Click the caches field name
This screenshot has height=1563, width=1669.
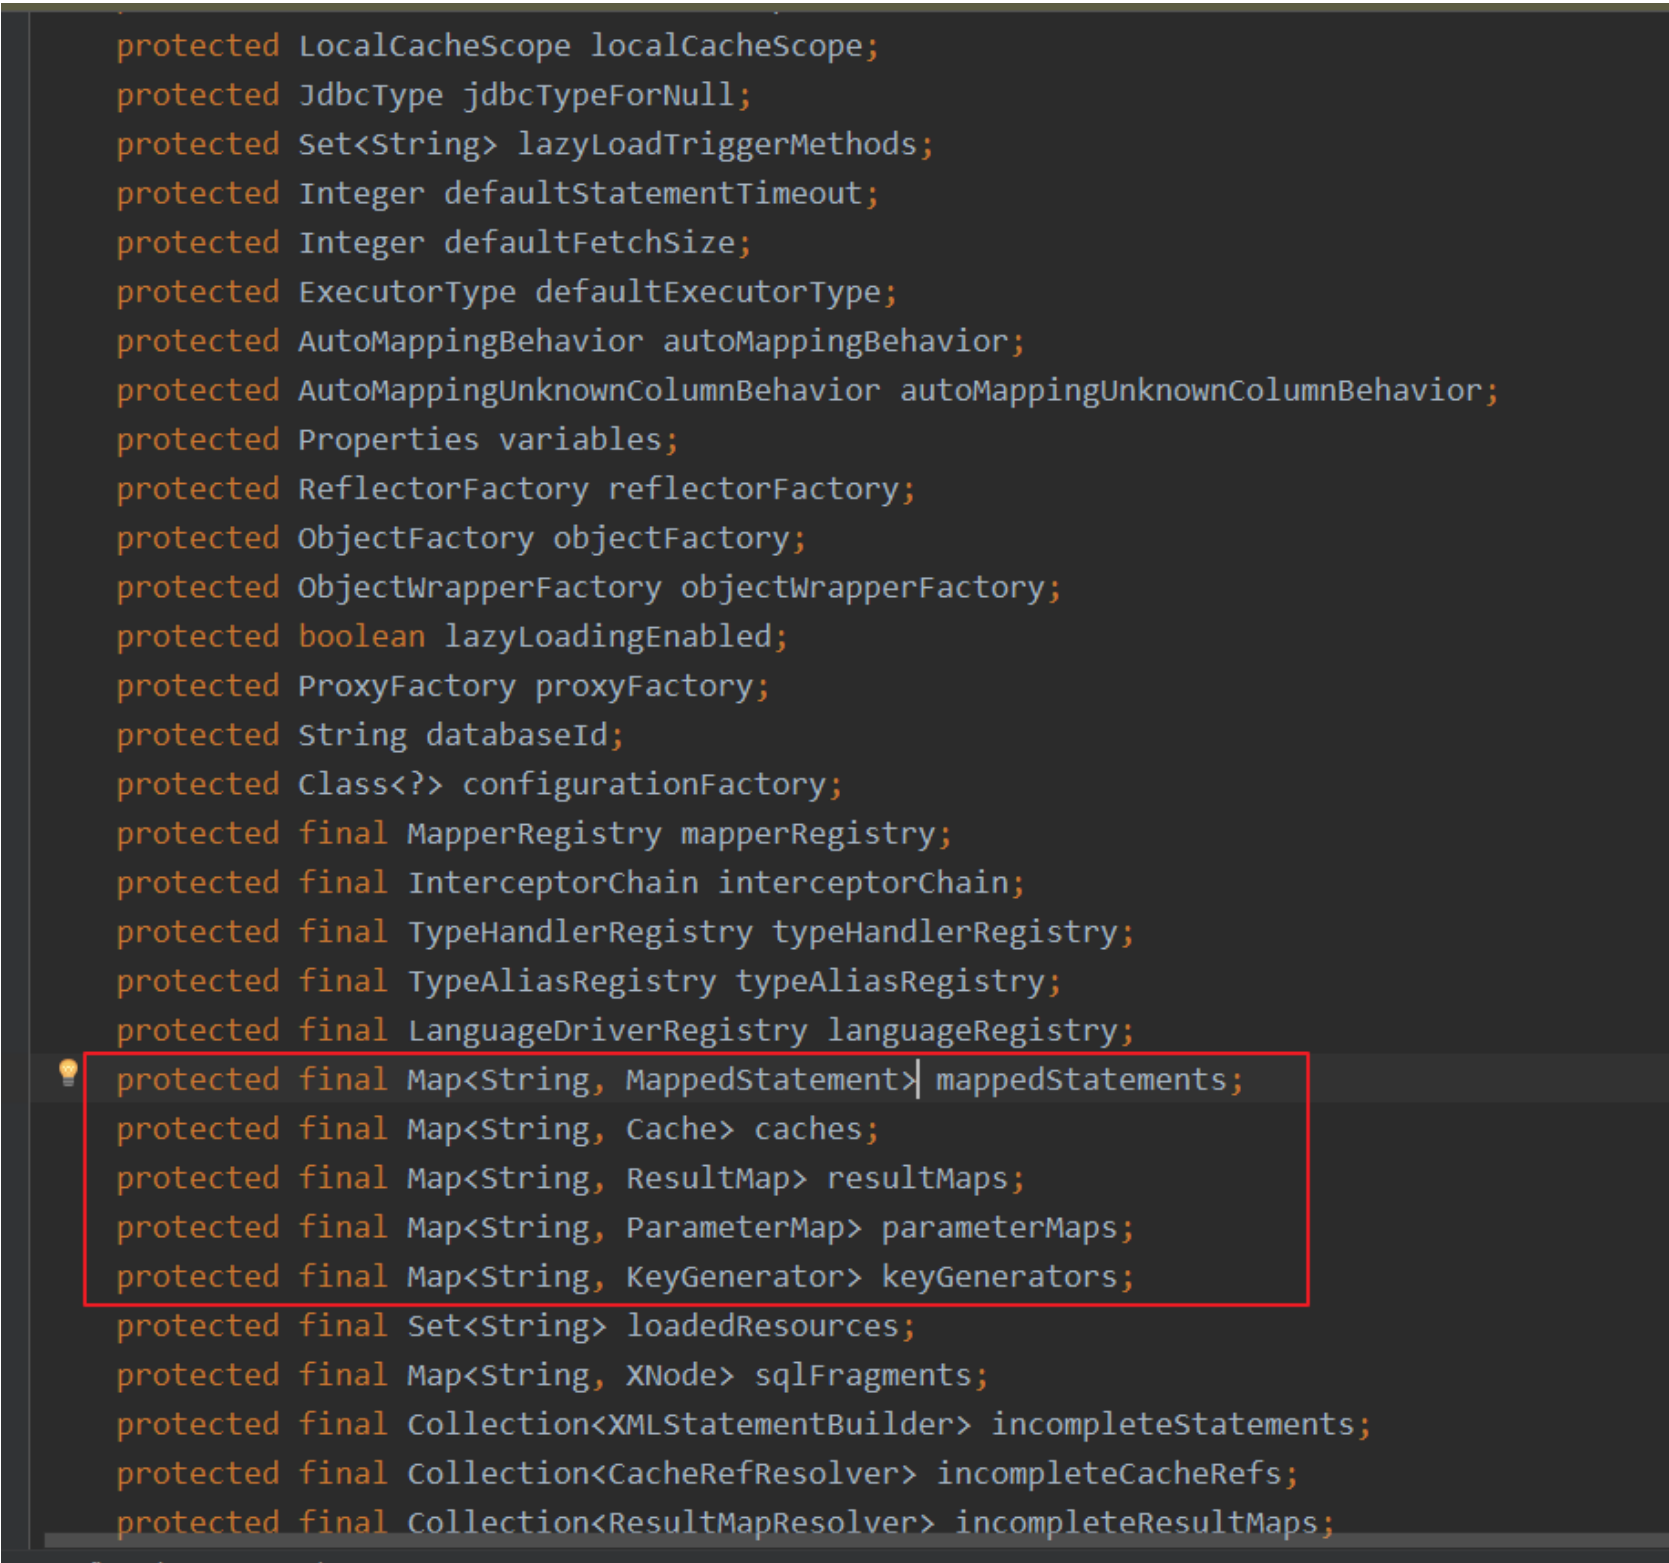click(807, 1129)
